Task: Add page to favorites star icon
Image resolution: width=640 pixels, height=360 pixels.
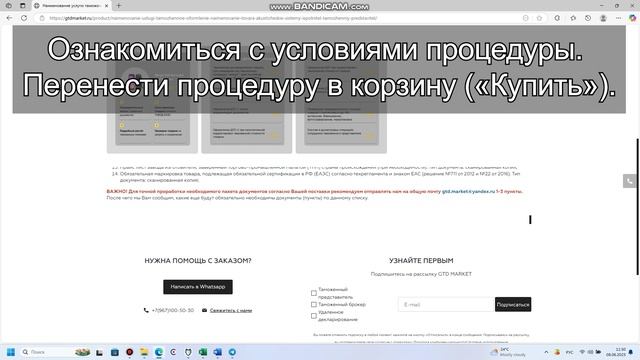Action: point(539,18)
